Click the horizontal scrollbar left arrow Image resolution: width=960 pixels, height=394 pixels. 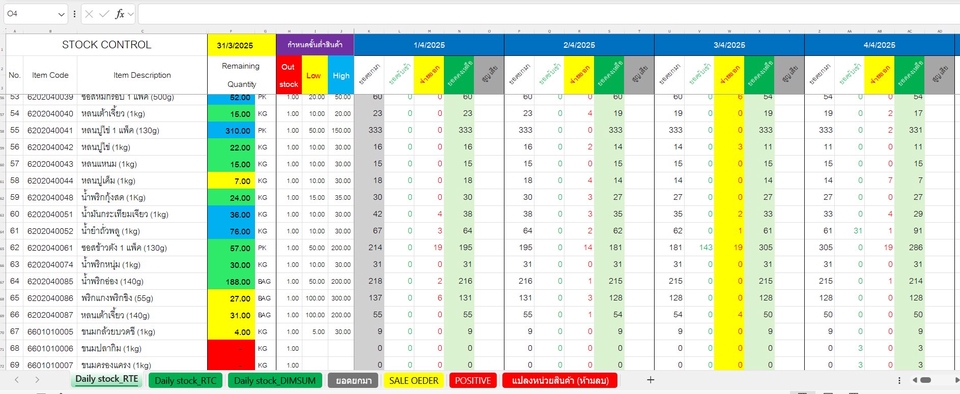click(914, 380)
